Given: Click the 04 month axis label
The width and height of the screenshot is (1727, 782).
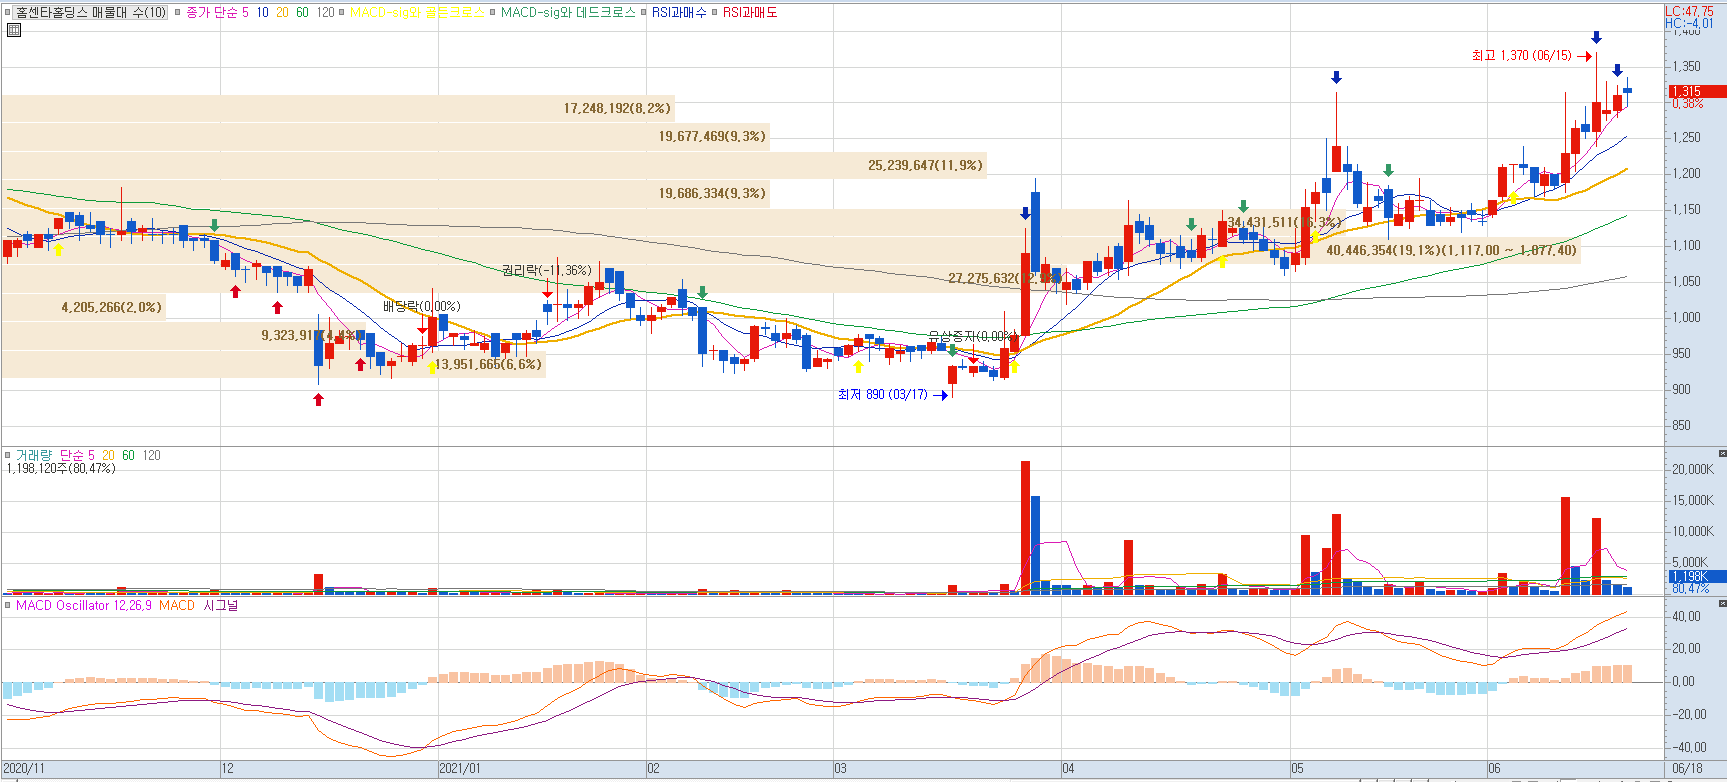Looking at the screenshot, I should point(1068,769).
